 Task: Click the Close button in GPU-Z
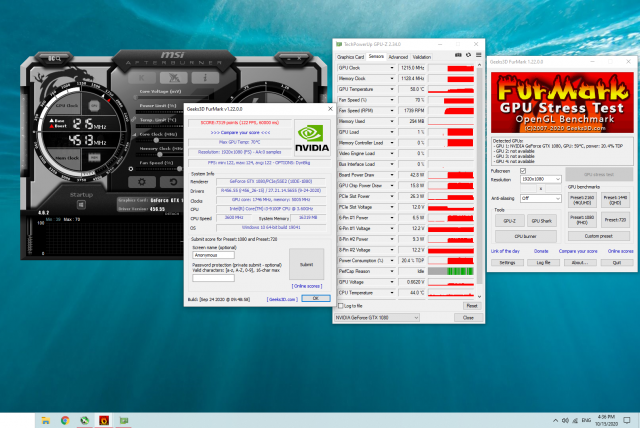tap(468, 317)
